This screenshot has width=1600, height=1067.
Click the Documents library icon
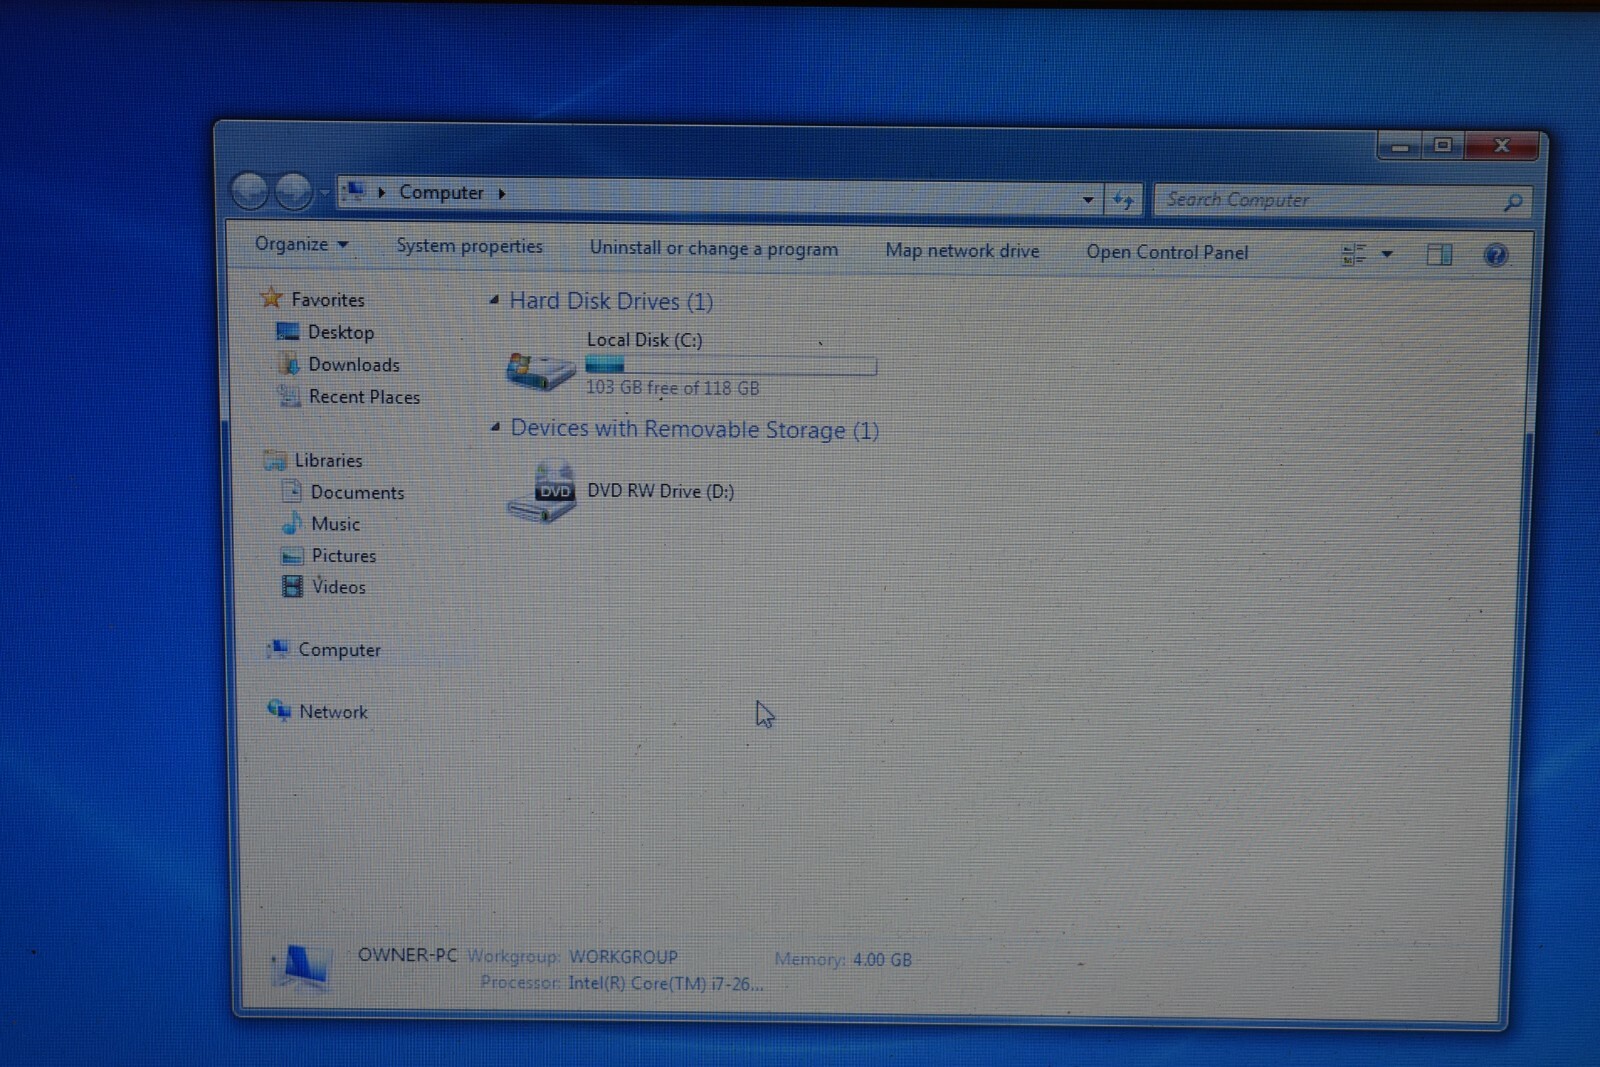pyautogui.click(x=291, y=491)
